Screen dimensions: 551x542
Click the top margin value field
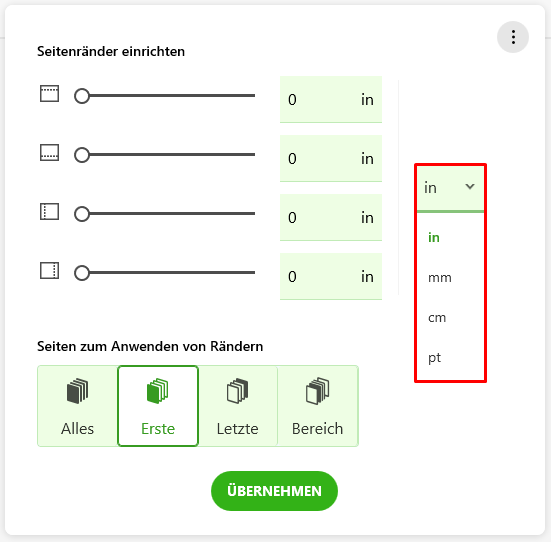pos(331,99)
